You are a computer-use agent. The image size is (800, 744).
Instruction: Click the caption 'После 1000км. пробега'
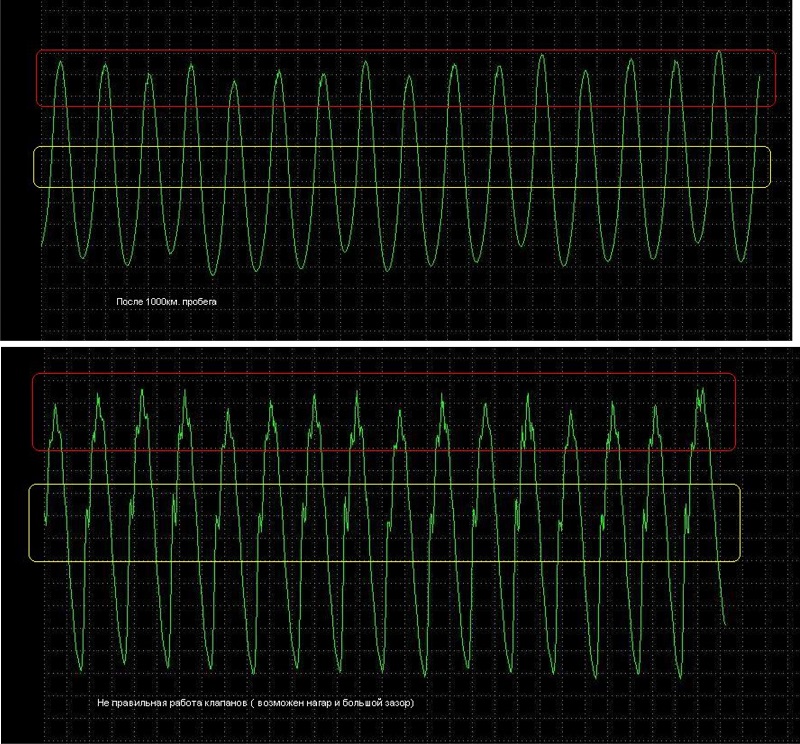coord(166,302)
